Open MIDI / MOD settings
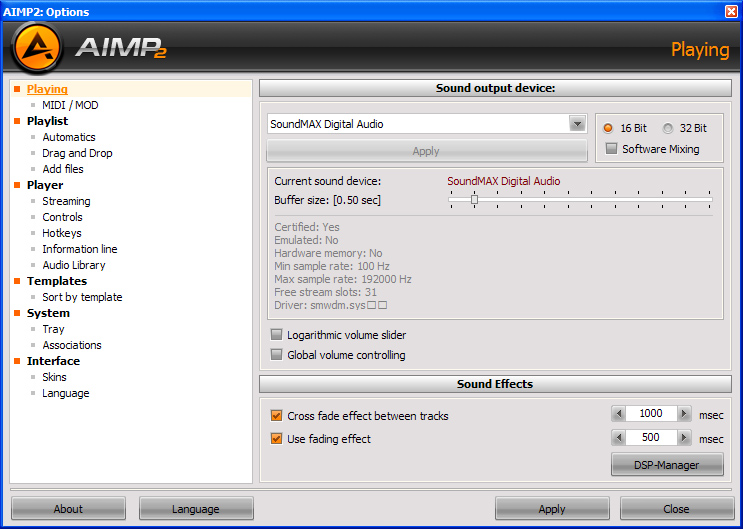The image size is (743, 529). click(70, 105)
